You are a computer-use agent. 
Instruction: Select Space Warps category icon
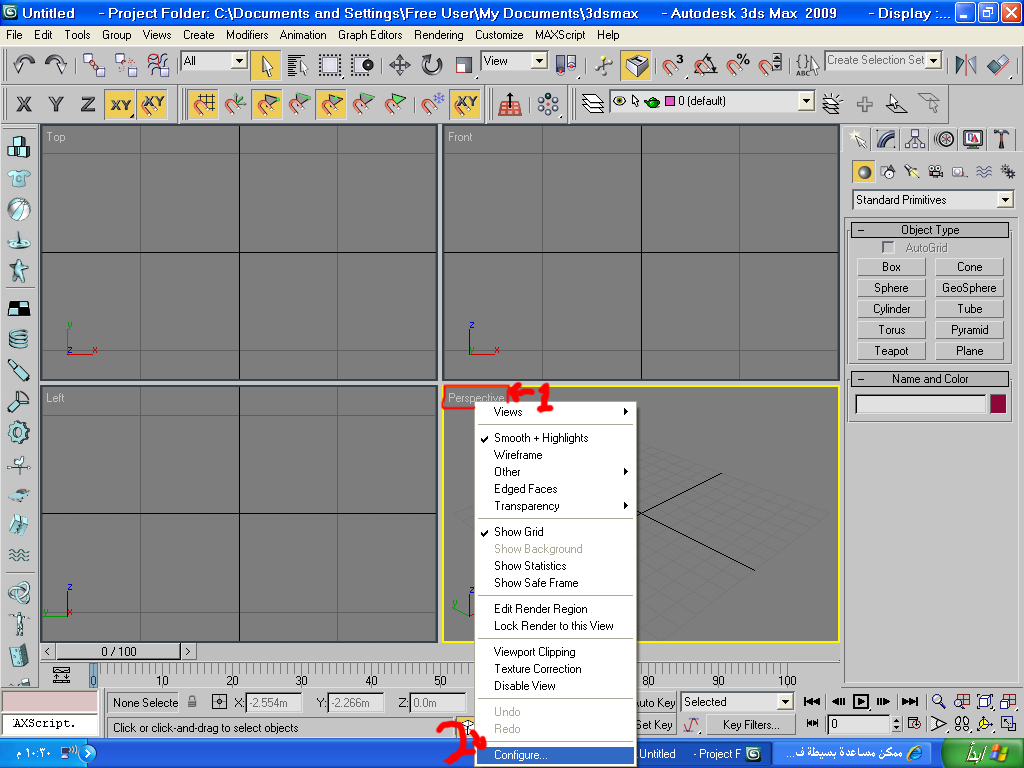click(984, 172)
